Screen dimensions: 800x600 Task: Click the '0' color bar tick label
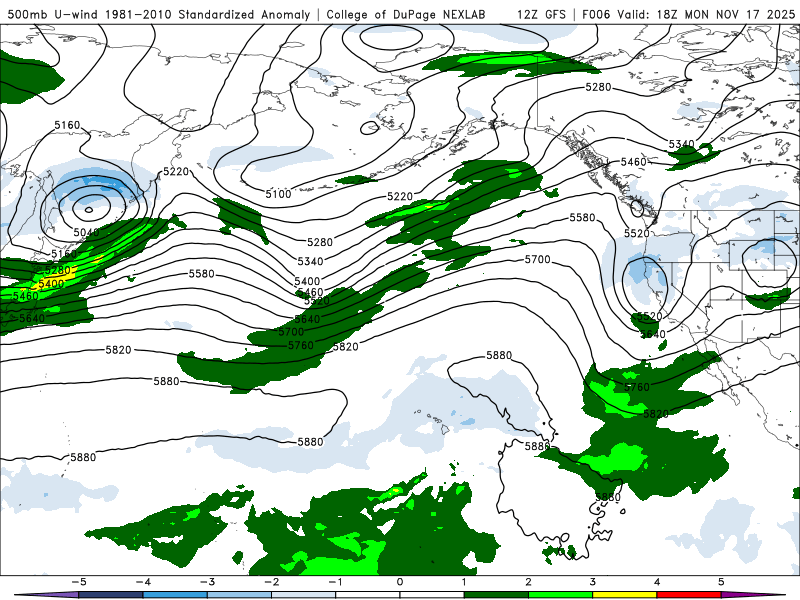pyautogui.click(x=400, y=582)
